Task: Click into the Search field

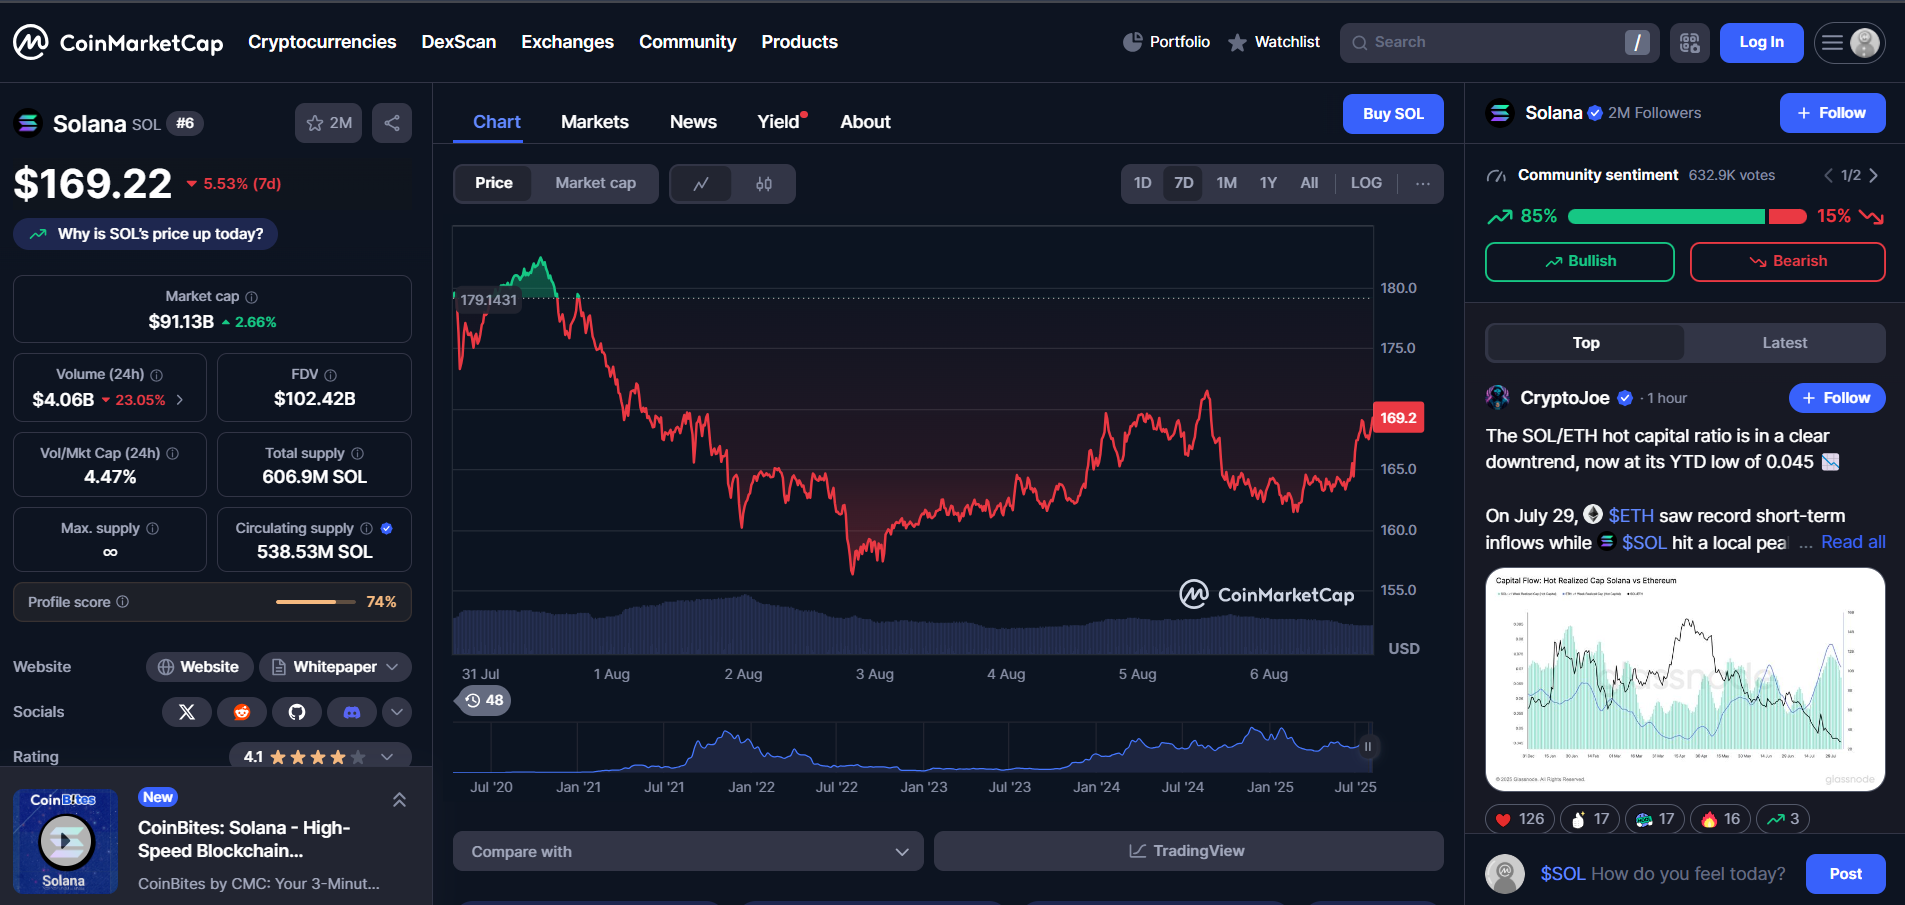Action: coord(1499,42)
